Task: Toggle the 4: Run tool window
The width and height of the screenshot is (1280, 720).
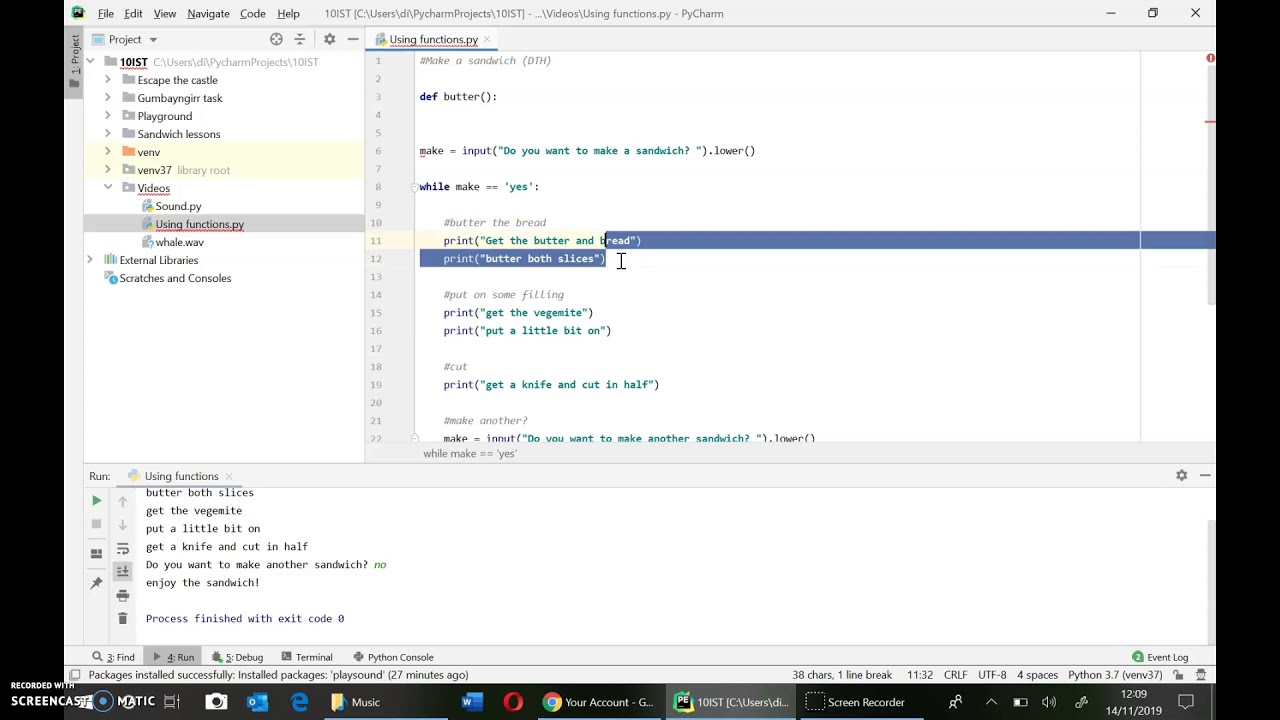Action: (174, 657)
